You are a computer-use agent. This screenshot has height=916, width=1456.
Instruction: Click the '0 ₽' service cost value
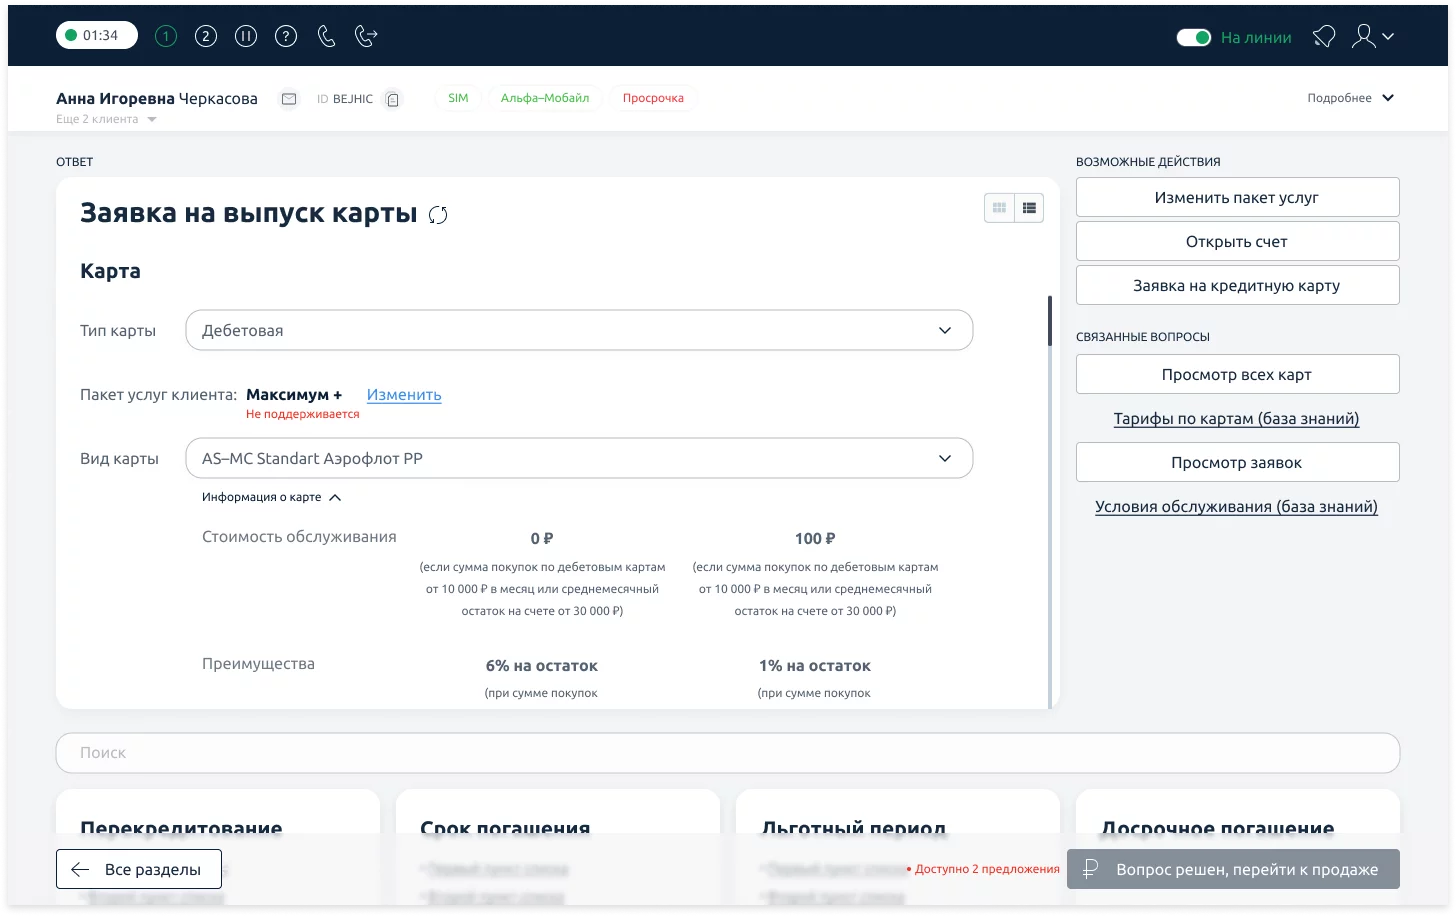click(542, 538)
